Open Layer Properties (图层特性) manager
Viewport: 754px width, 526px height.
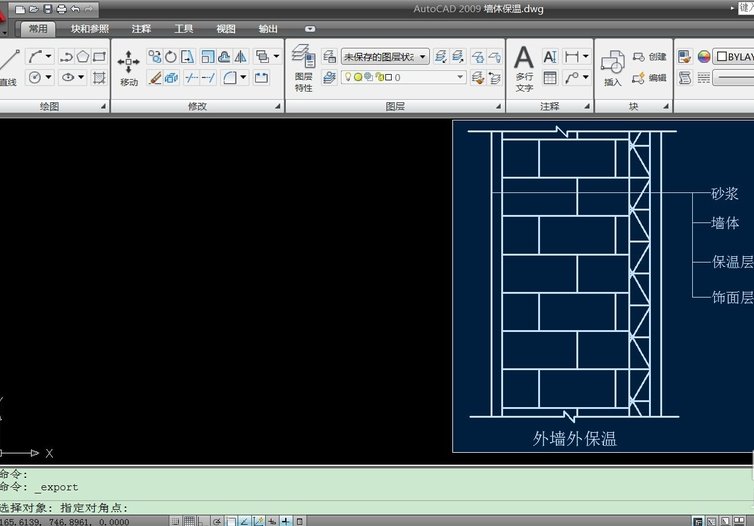point(303,68)
